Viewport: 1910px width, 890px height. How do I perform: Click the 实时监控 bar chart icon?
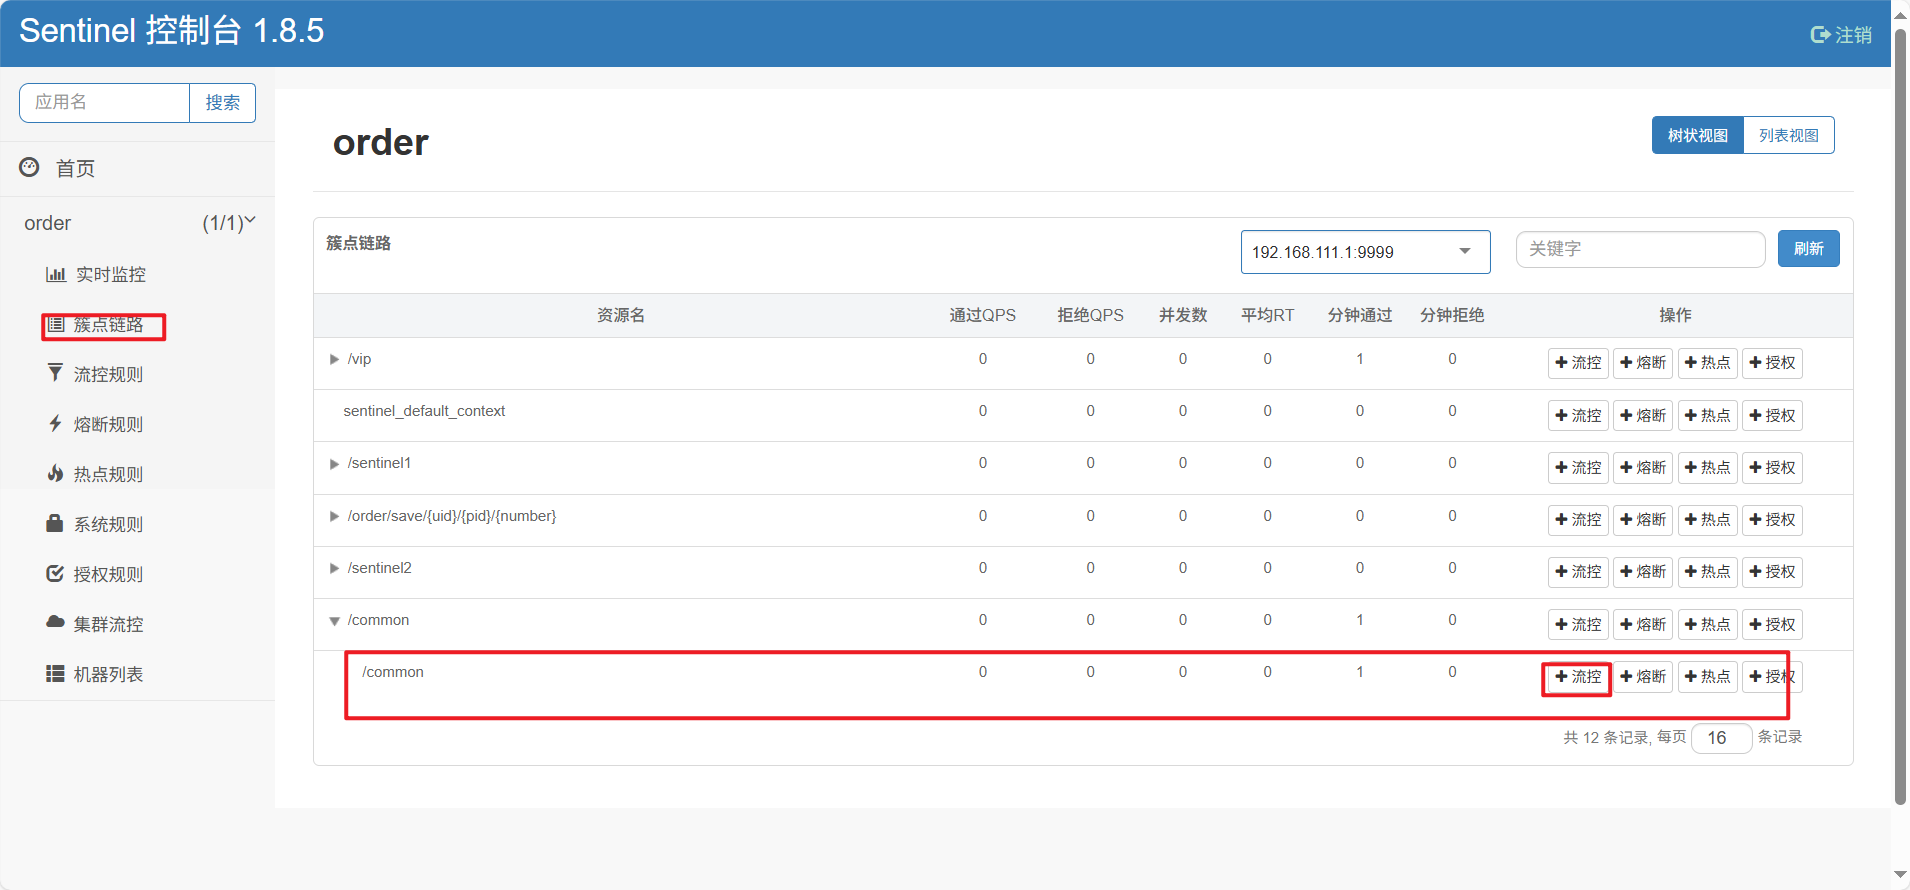56,274
